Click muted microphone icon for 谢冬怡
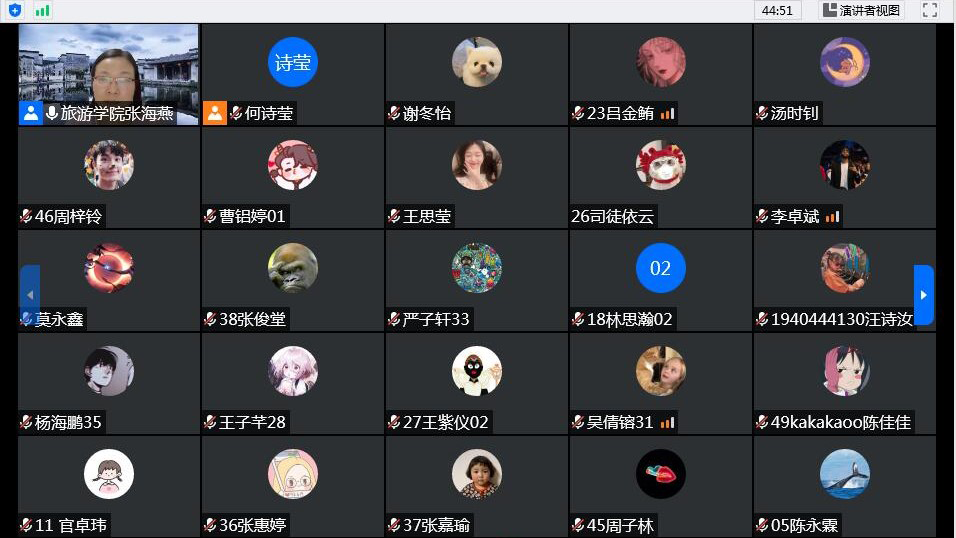Image resolution: width=956 pixels, height=538 pixels. point(394,113)
